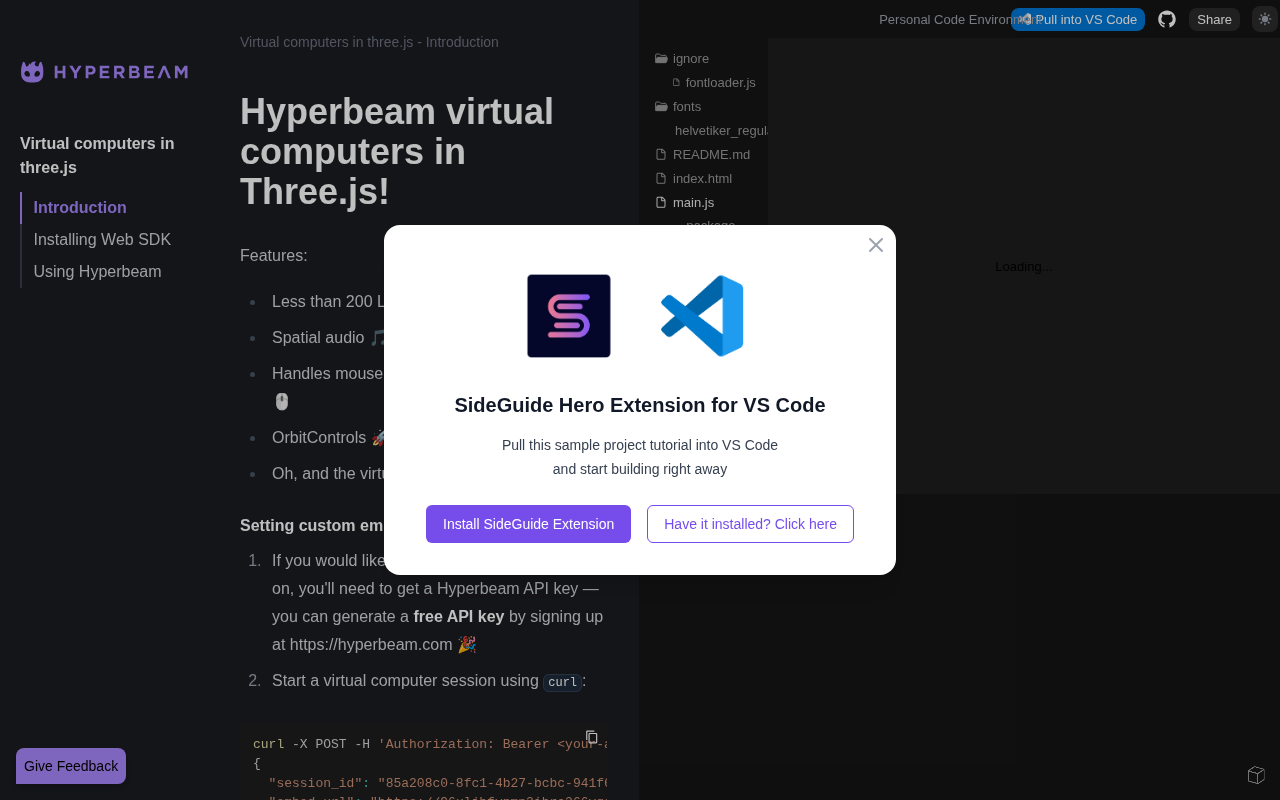This screenshot has height=800, width=1280.
Task: Click 'Have it installed? Click here'
Action: tap(750, 524)
